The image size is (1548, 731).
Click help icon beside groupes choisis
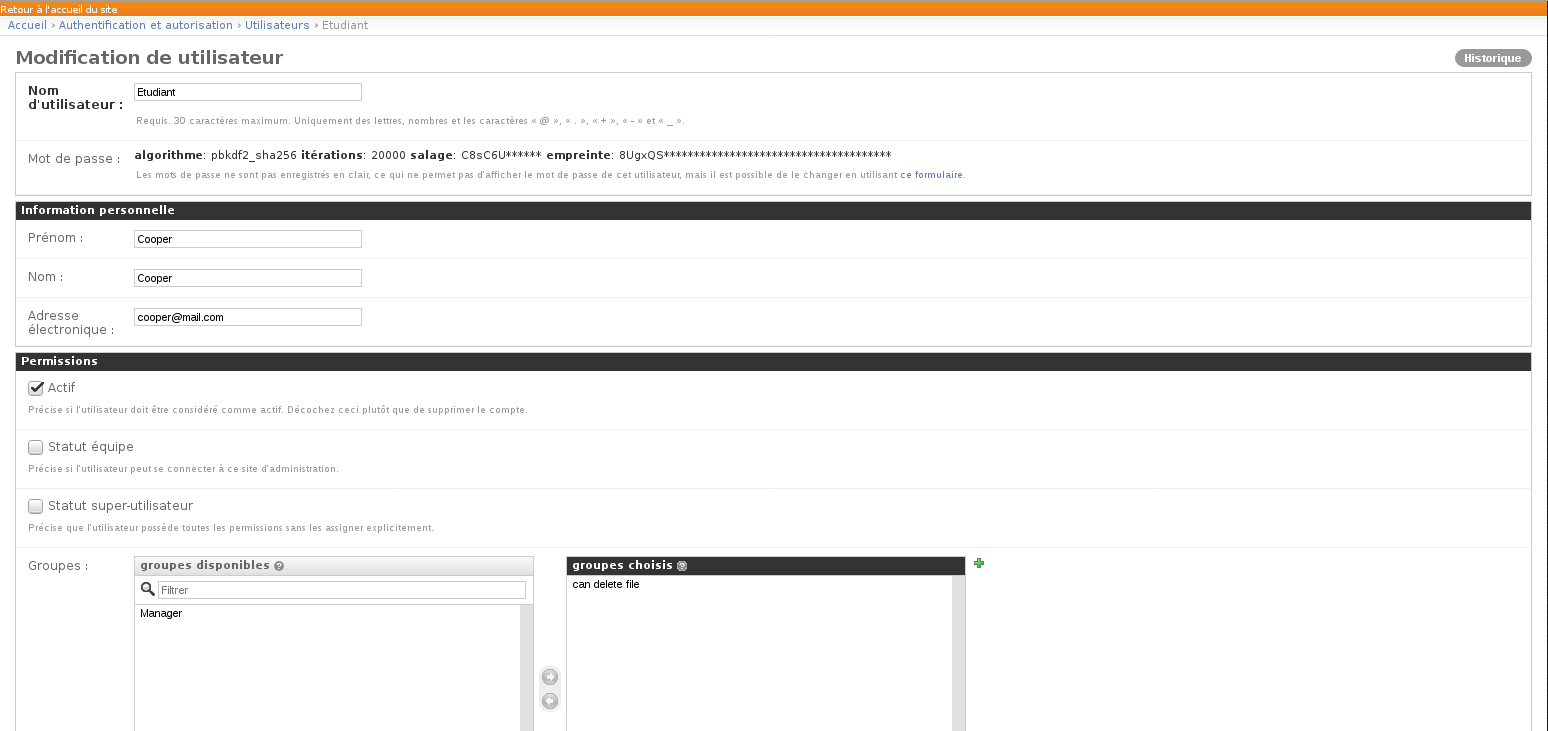click(x=682, y=566)
